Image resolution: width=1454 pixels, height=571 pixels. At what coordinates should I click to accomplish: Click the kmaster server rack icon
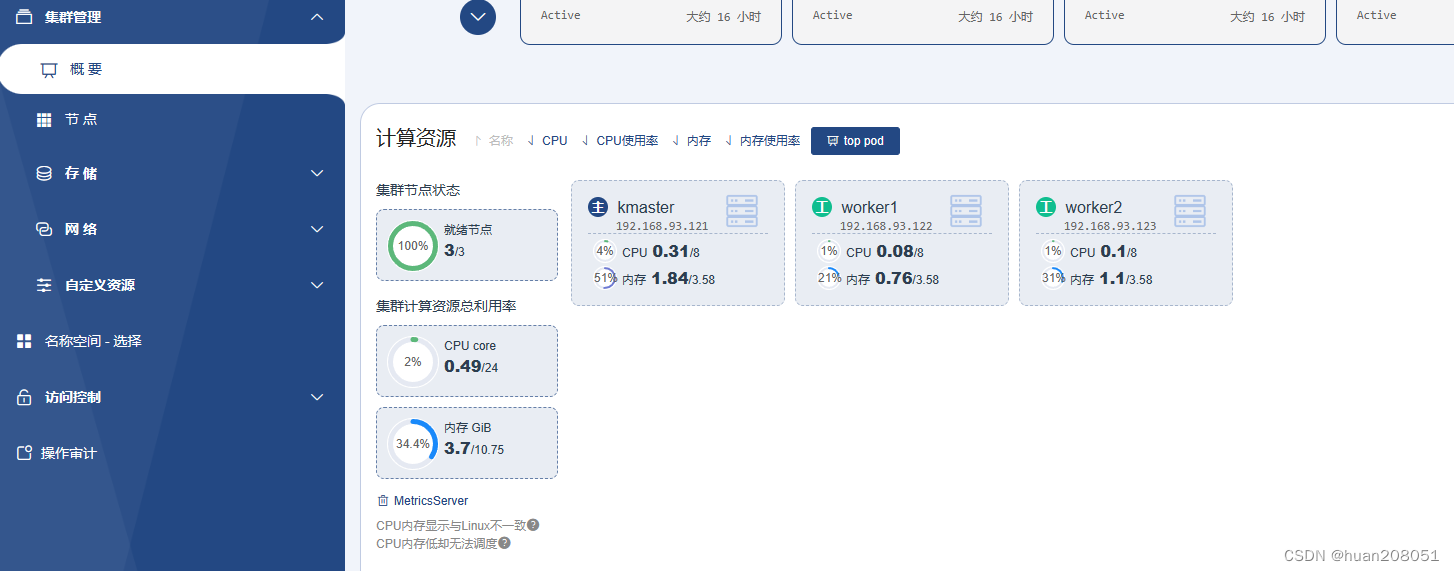tap(742, 211)
